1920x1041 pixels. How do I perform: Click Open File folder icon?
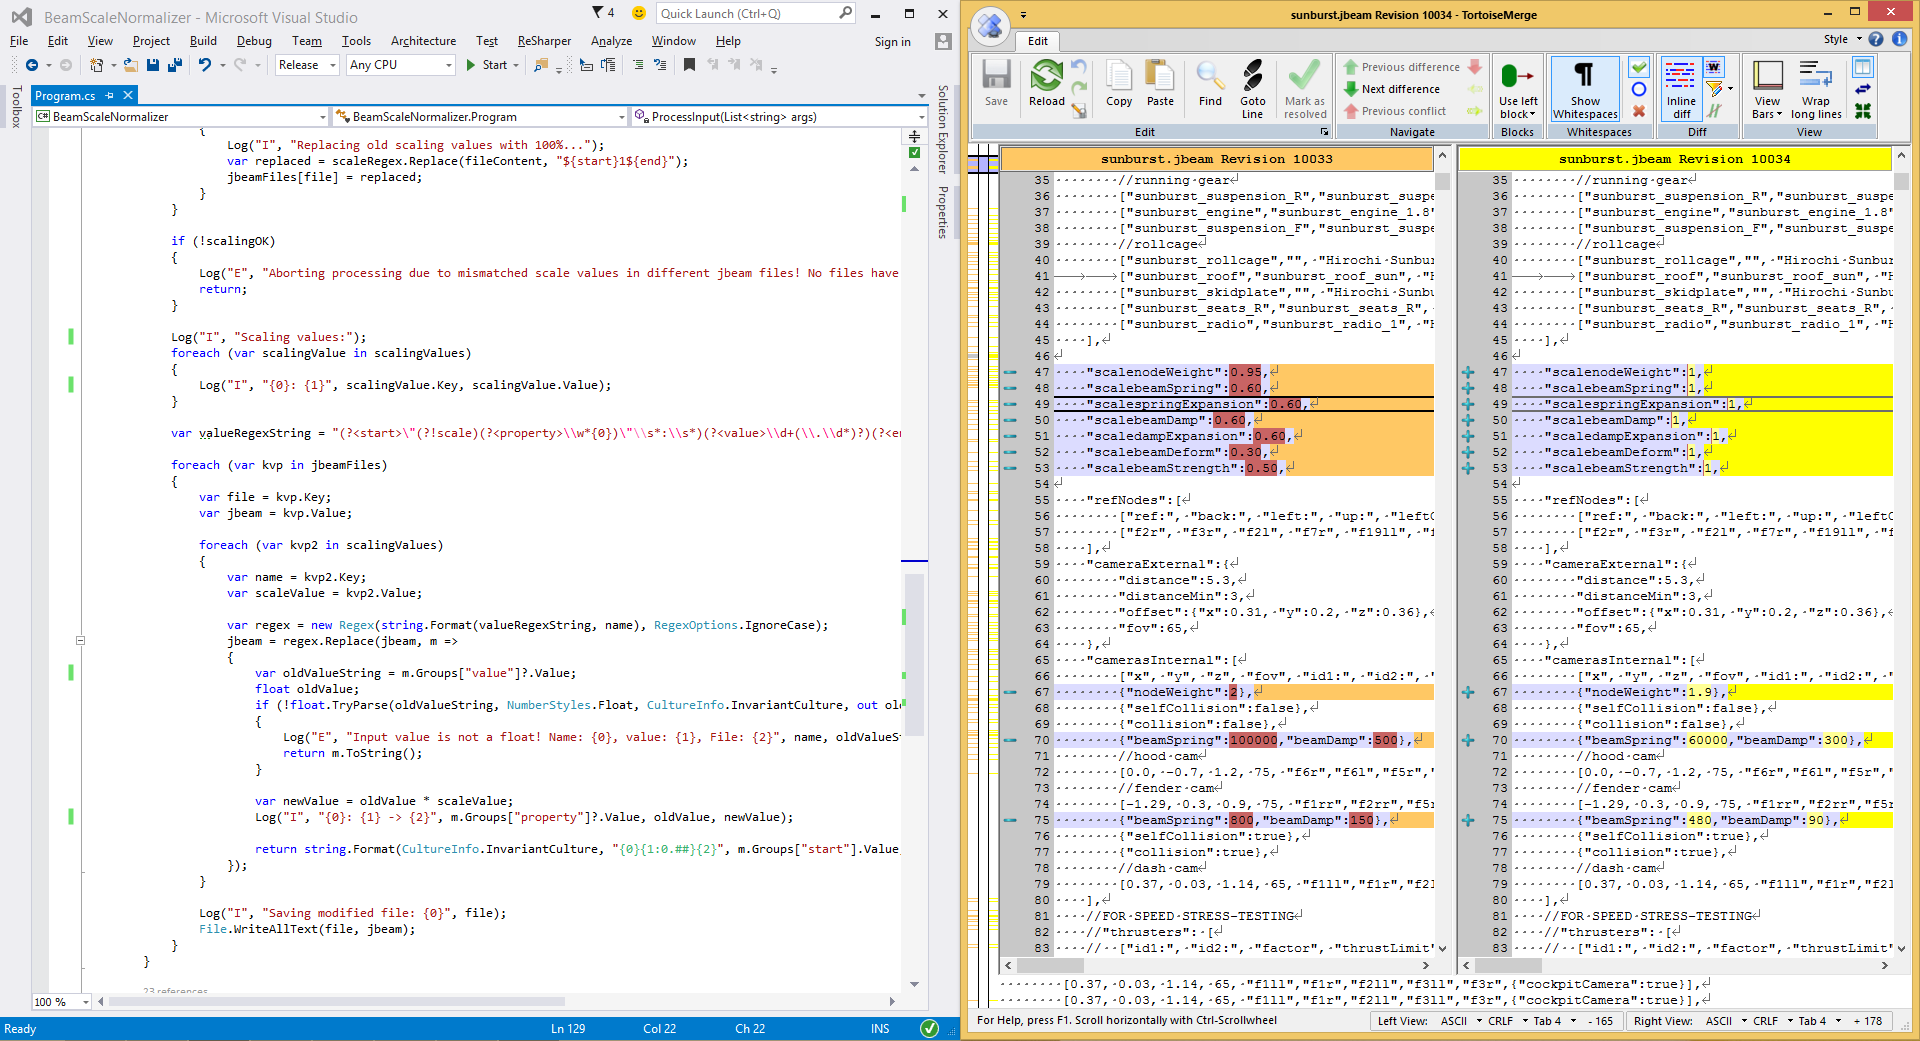131,65
